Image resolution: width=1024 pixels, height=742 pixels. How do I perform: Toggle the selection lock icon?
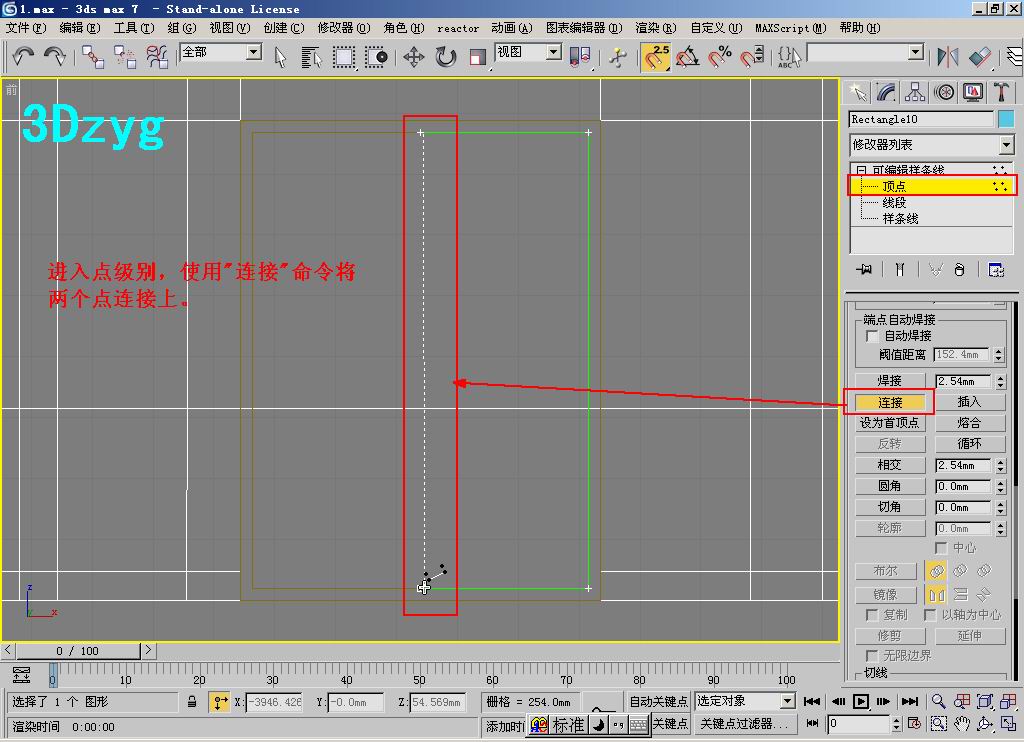click(x=192, y=702)
